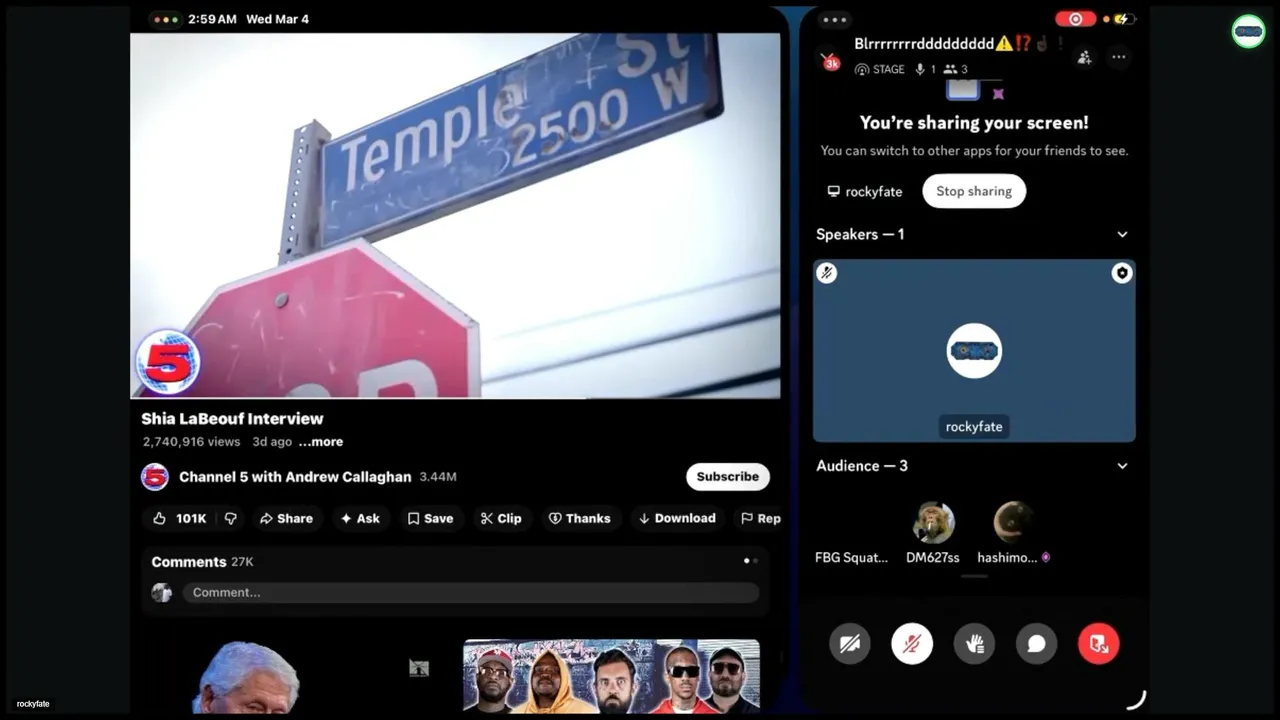The width and height of the screenshot is (1280, 720).
Task: Open rockyfate's avatar in the speaker tile
Action: pyautogui.click(x=974, y=351)
